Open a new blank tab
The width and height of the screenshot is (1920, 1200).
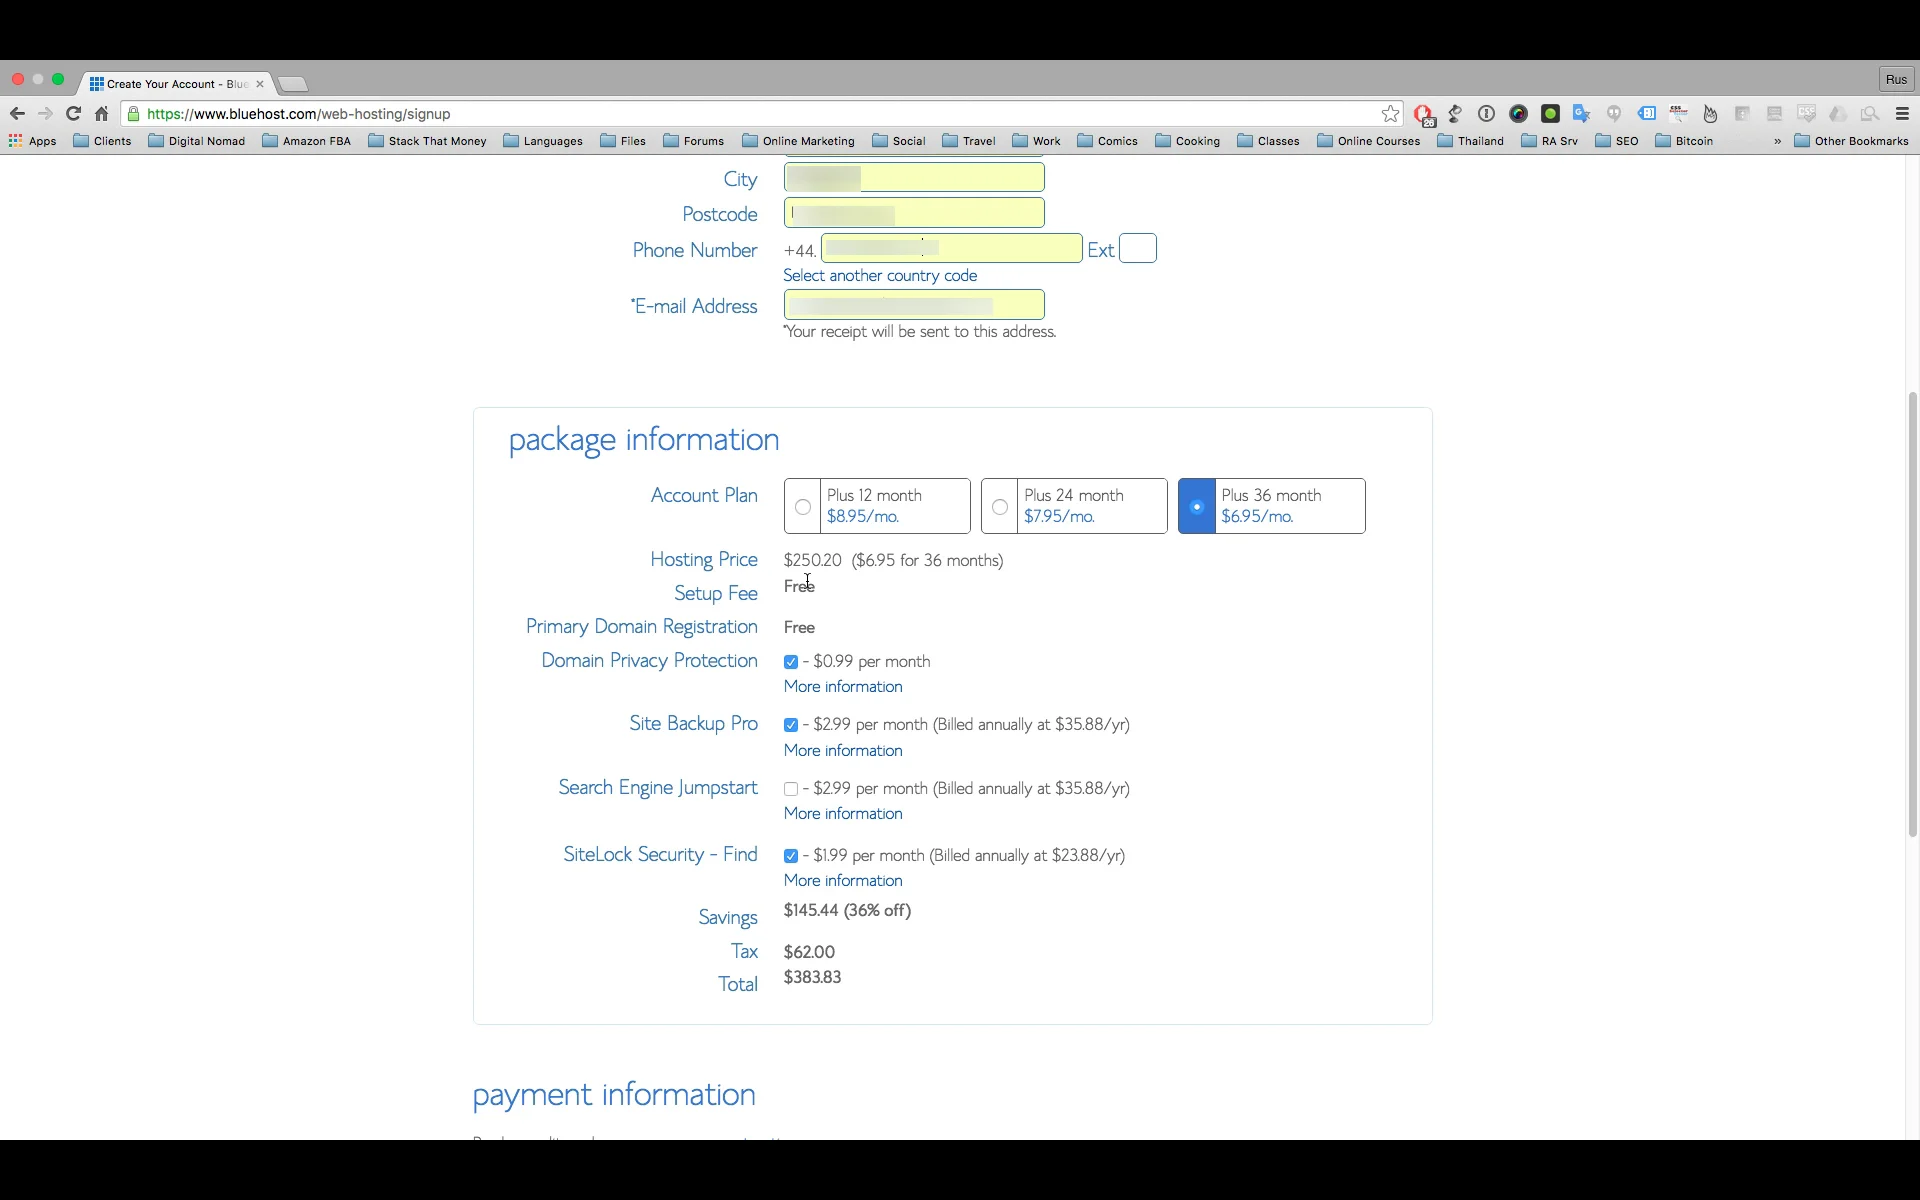tap(293, 84)
